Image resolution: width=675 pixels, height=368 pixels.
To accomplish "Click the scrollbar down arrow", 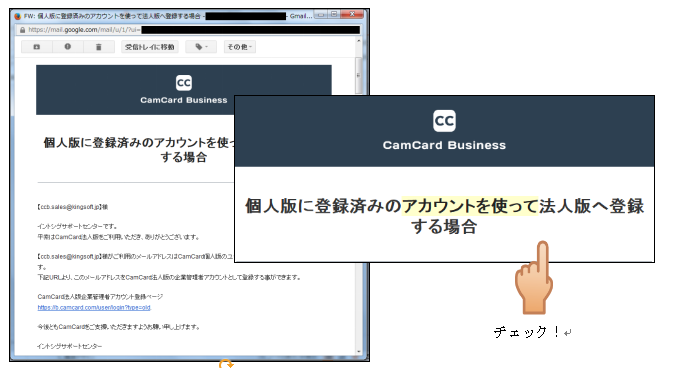I will click(x=359, y=352).
